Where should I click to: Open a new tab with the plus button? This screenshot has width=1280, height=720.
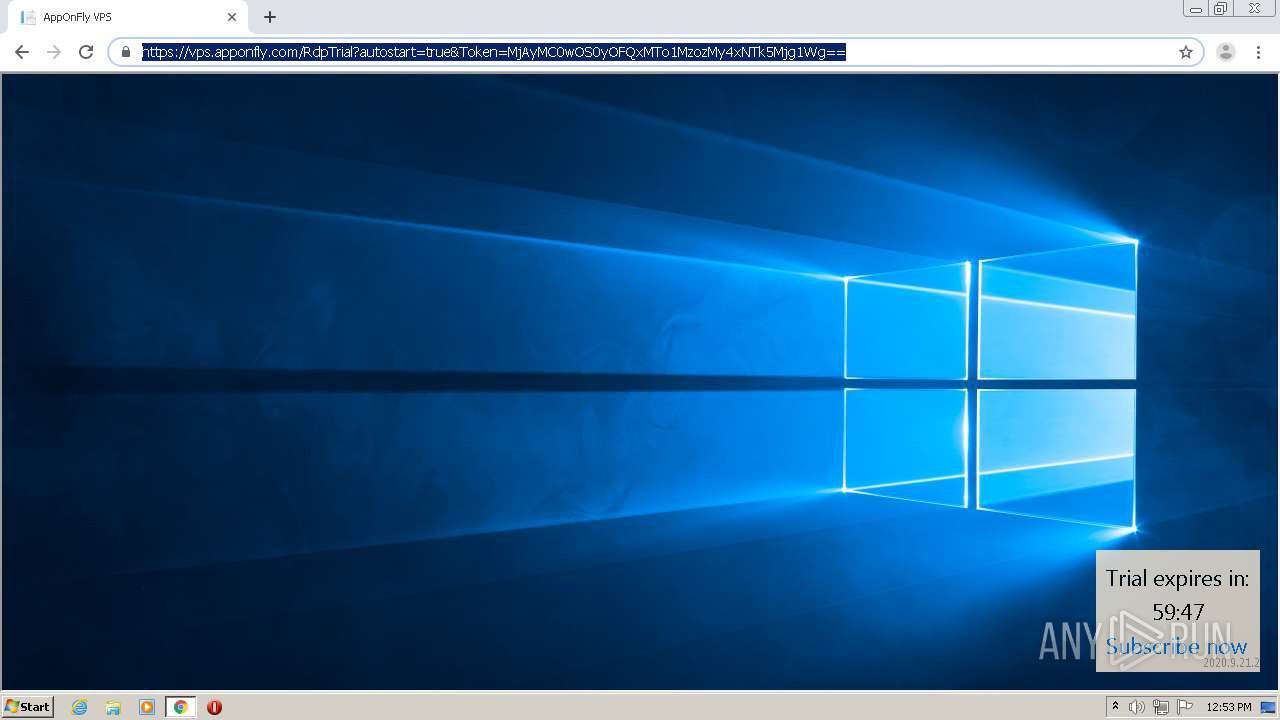[x=269, y=17]
